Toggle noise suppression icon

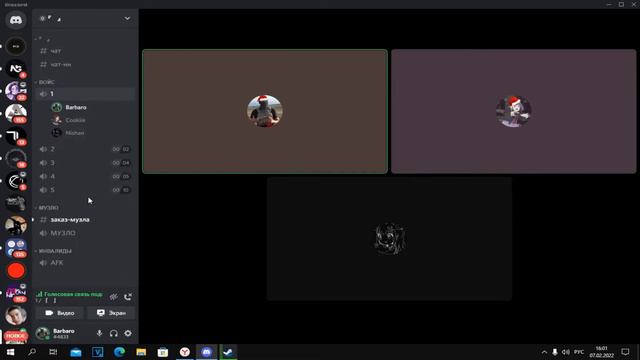[113, 297]
